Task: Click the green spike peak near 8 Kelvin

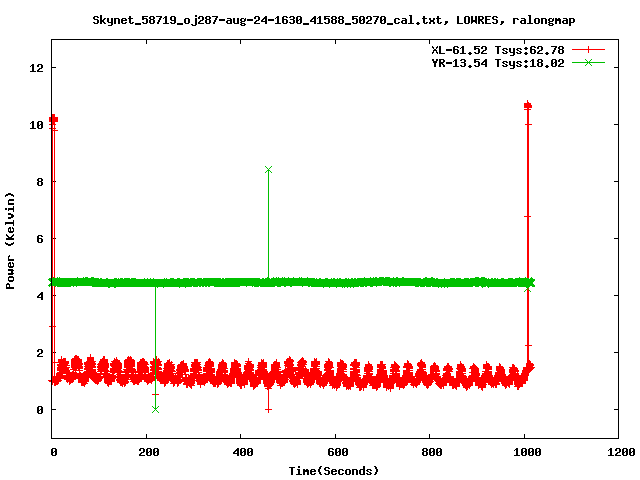Action: (x=268, y=169)
